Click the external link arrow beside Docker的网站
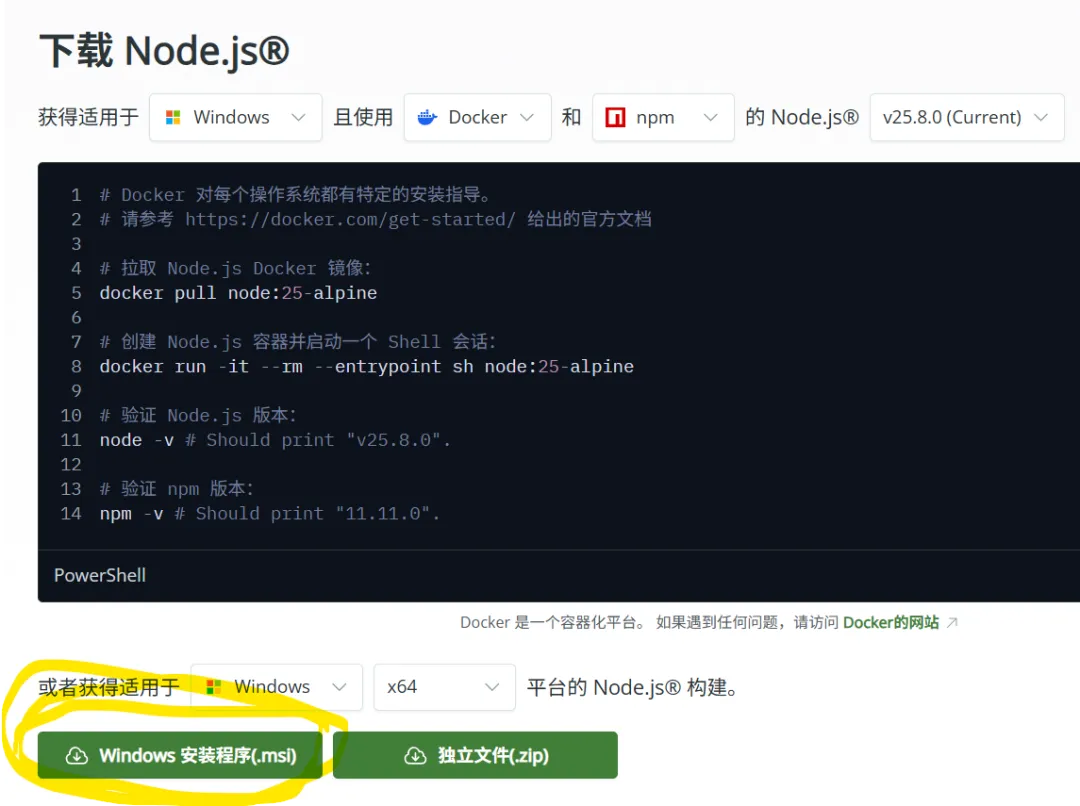 point(952,623)
